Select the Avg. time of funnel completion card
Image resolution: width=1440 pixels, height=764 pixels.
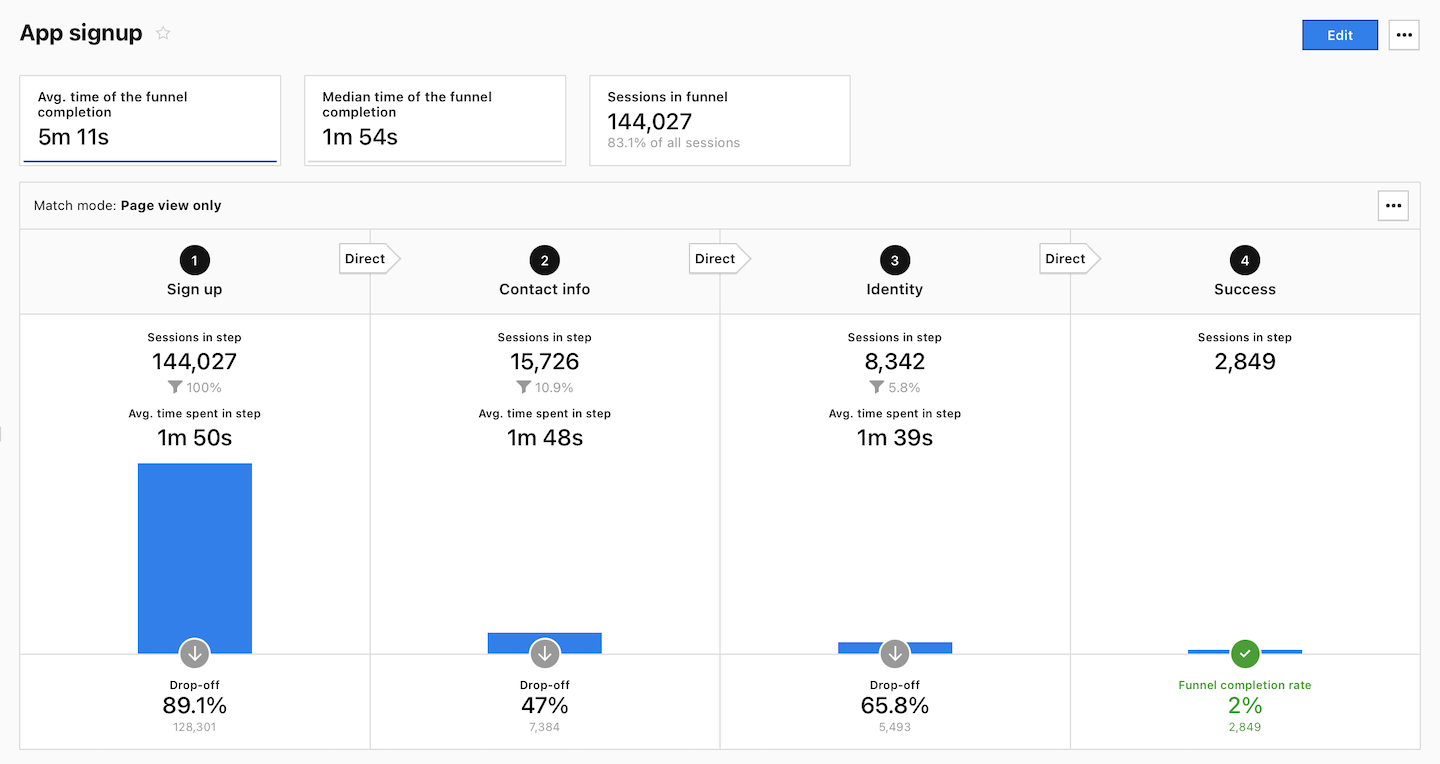(x=150, y=120)
